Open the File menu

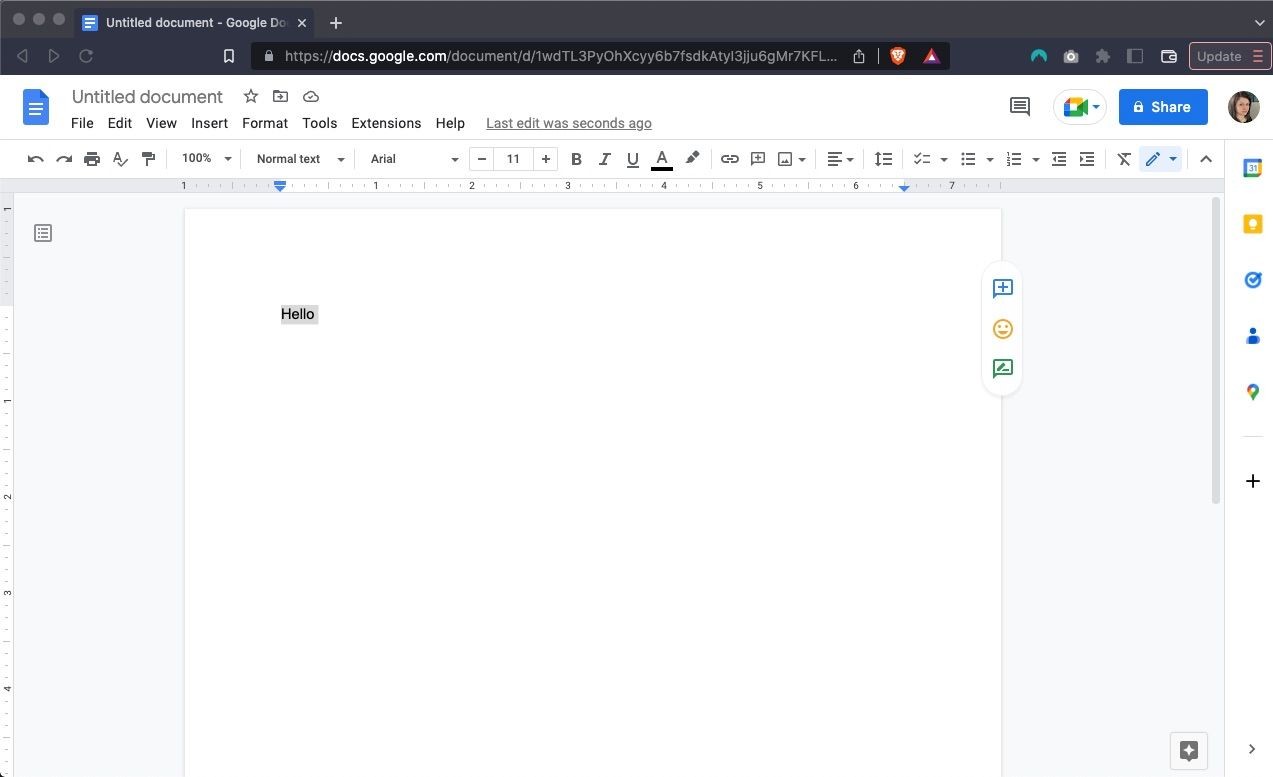coord(82,123)
